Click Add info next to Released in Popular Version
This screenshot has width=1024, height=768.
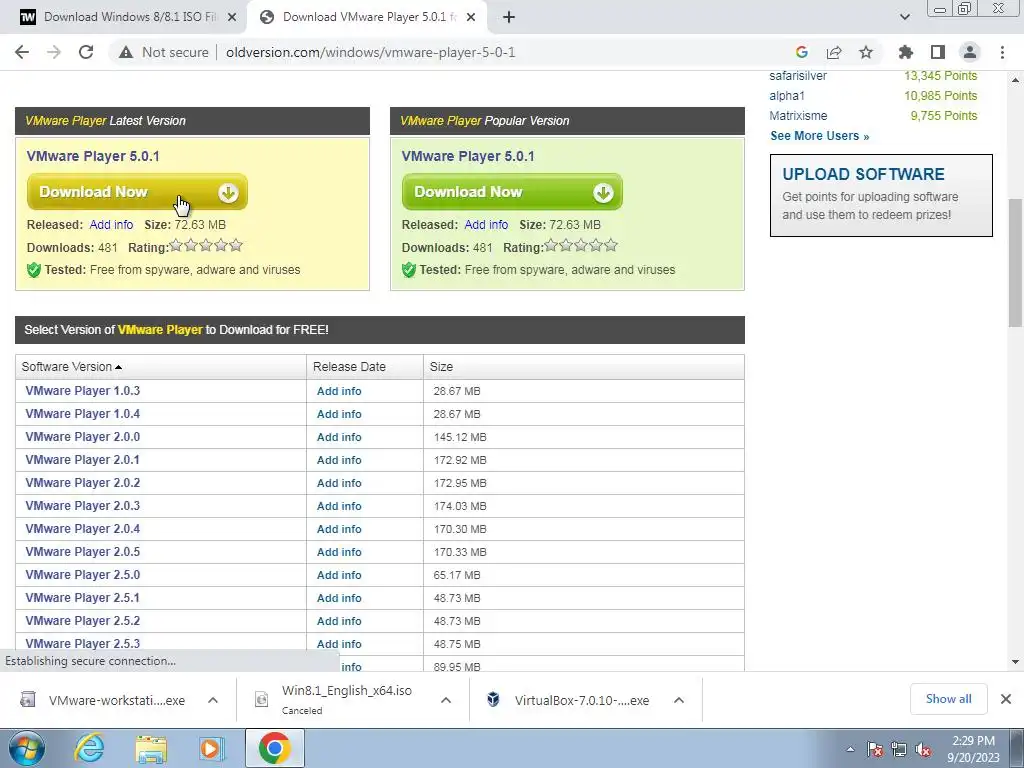486,225
